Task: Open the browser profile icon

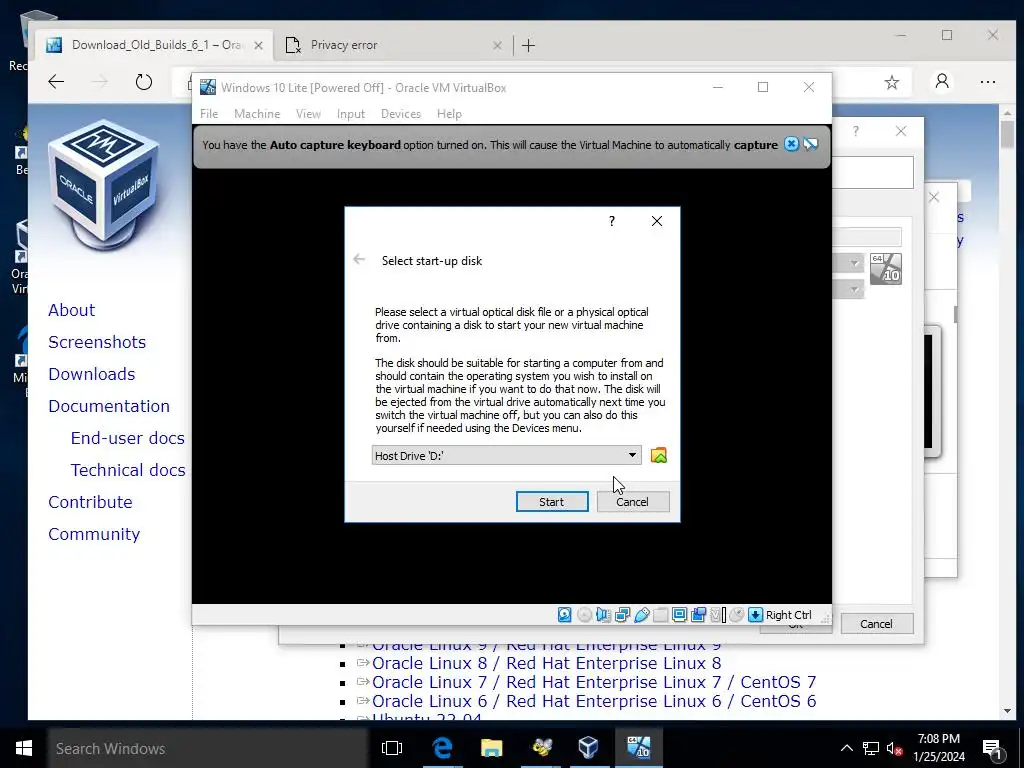Action: coord(942,82)
